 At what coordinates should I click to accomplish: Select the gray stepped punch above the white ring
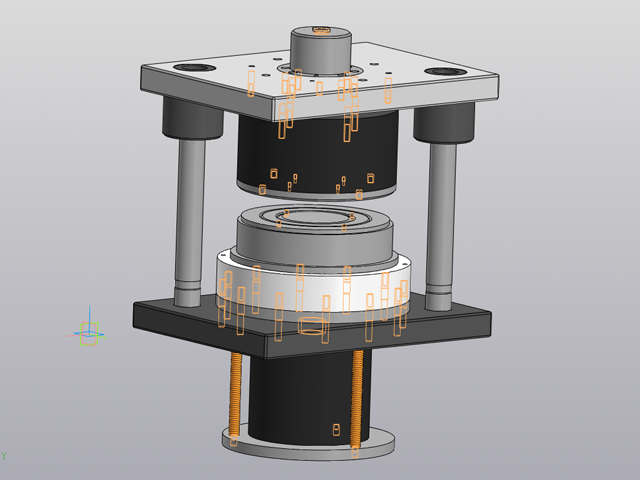click(314, 241)
